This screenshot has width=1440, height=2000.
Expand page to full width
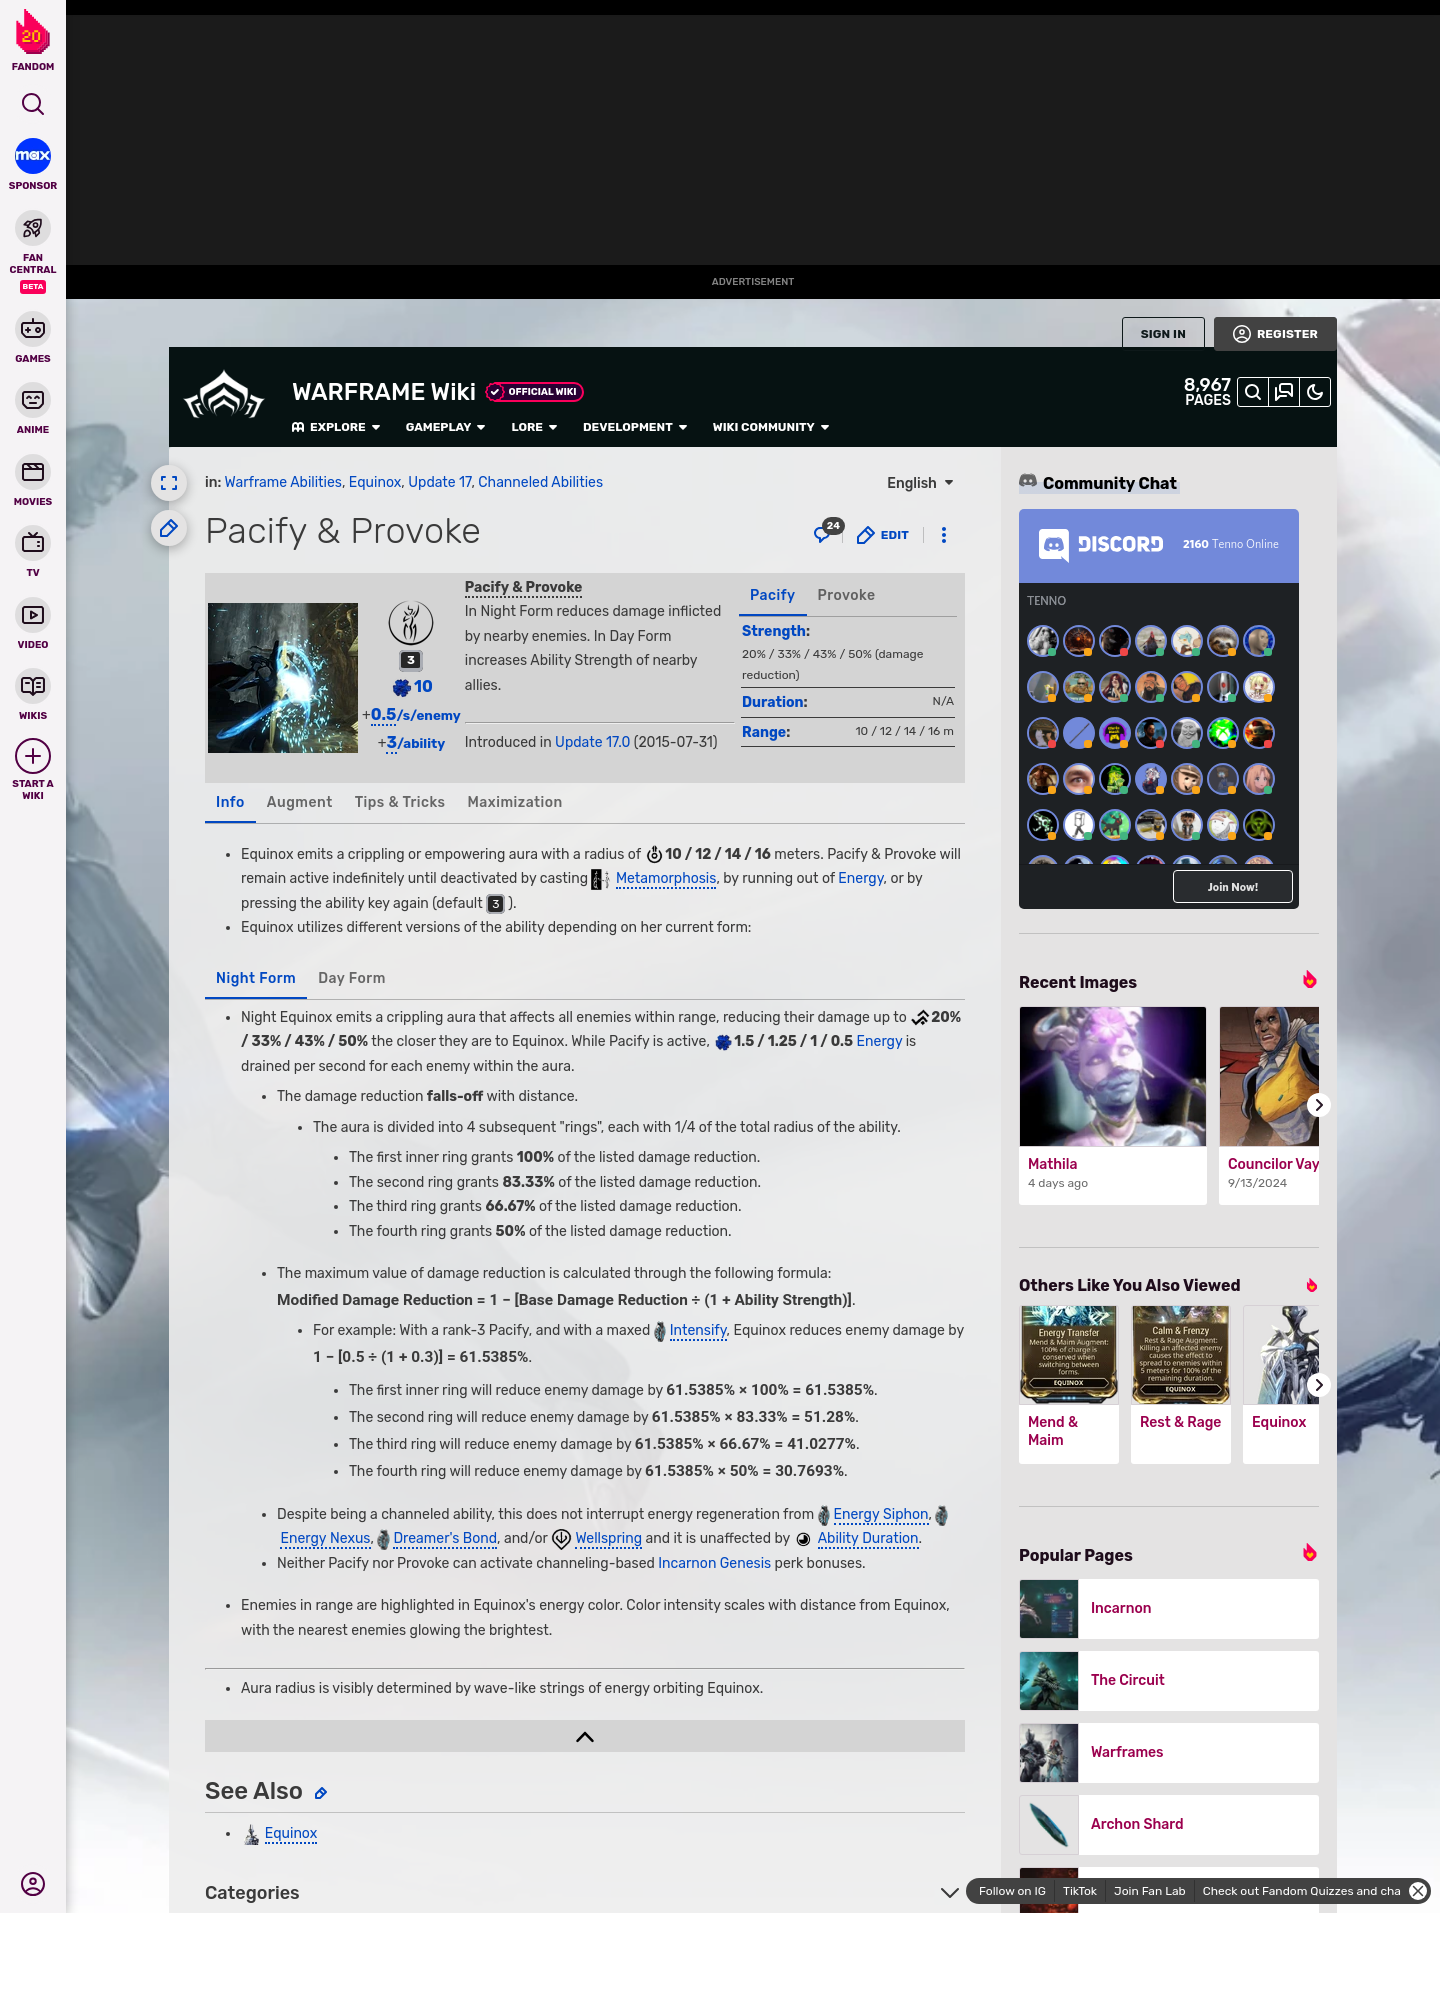click(169, 483)
